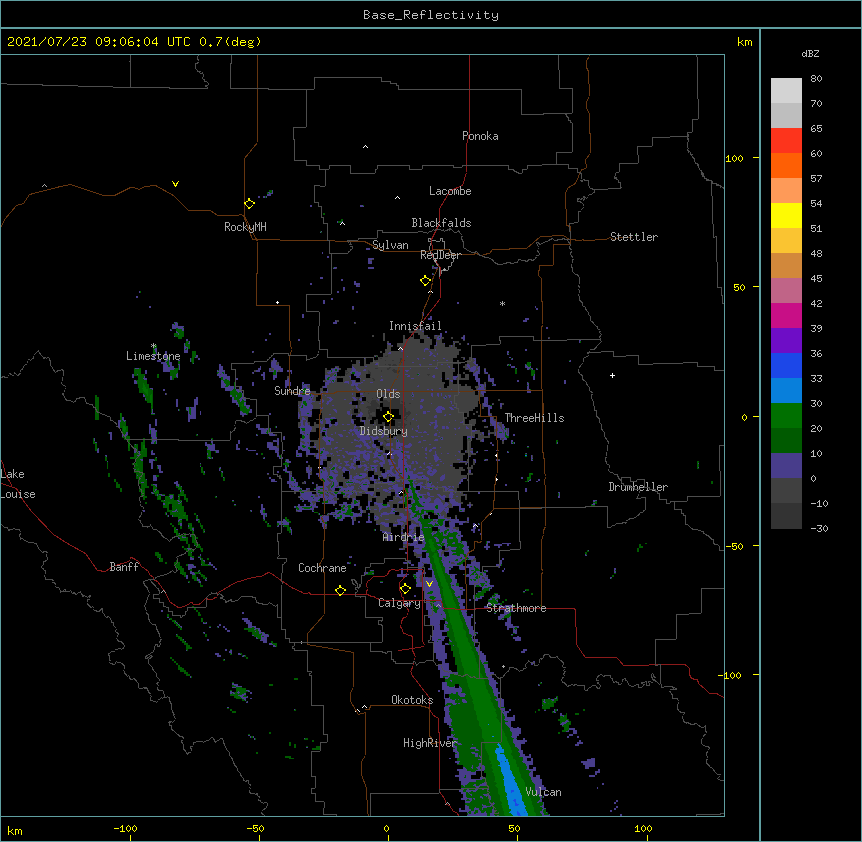The height and width of the screenshot is (842, 862).
Task: Click the white asterisk marker above Limestone
Action: tap(153, 346)
